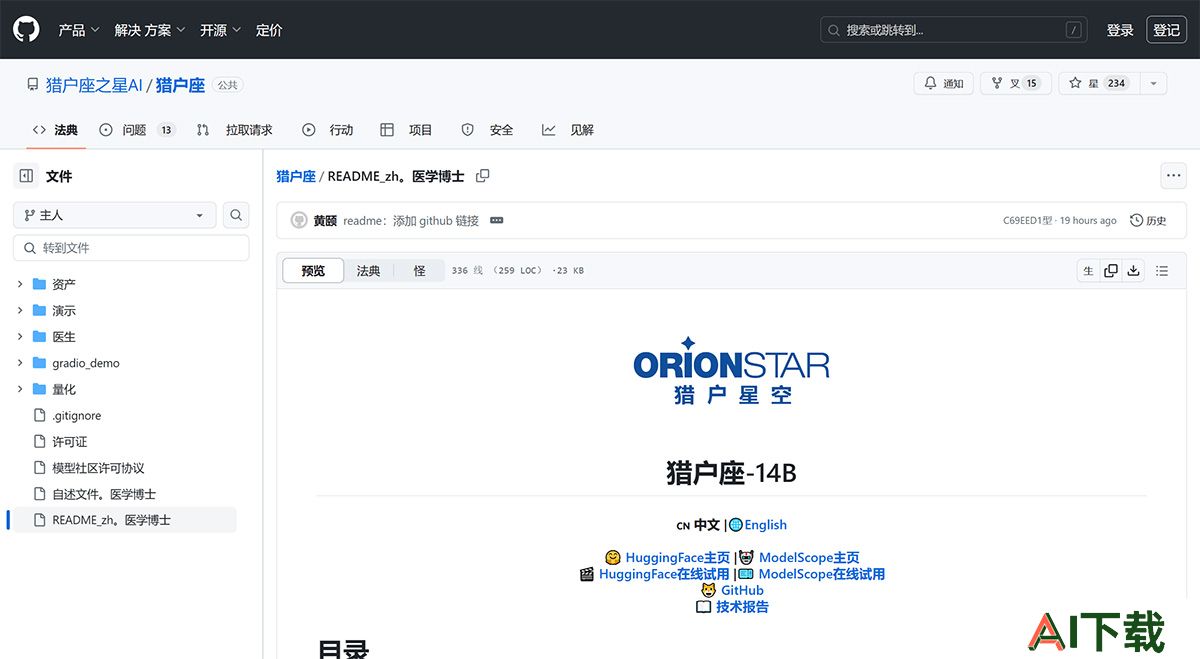Open the star lists dropdown arrow

[1153, 84]
